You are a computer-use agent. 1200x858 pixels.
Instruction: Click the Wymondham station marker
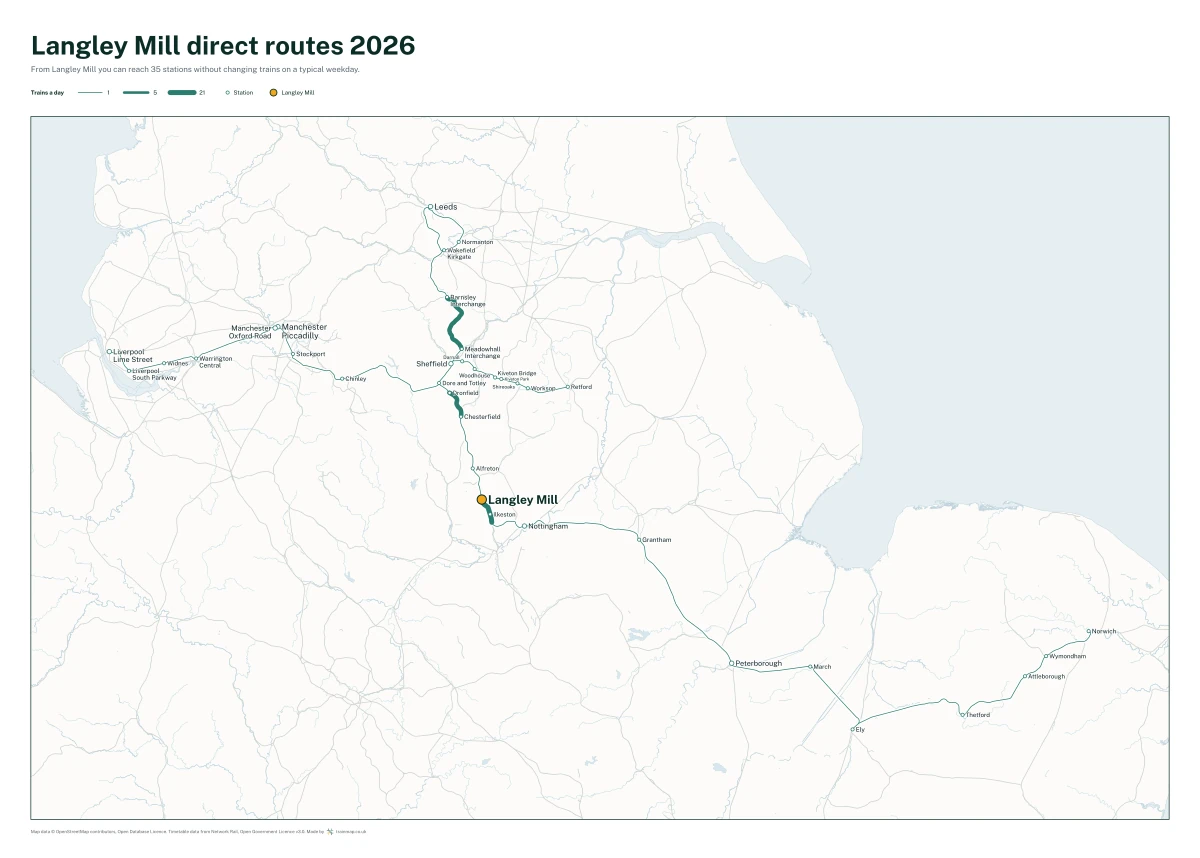1046,656
